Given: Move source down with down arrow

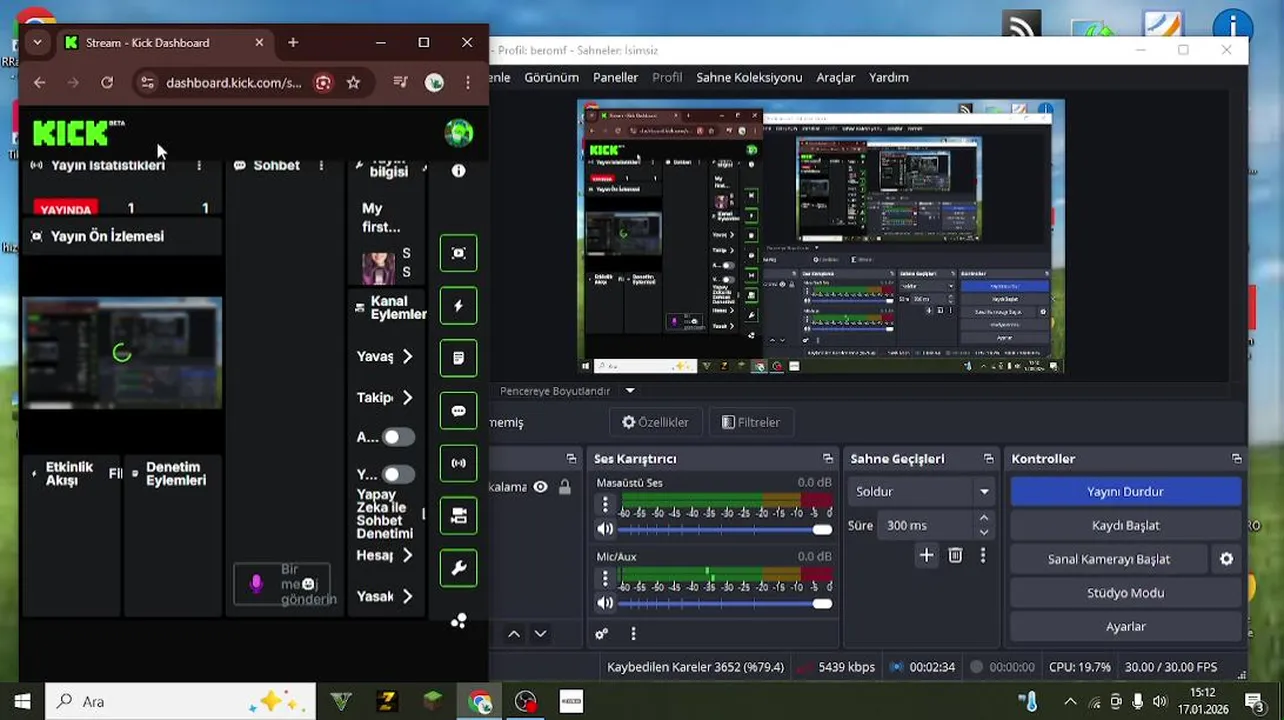Looking at the screenshot, I should point(540,634).
